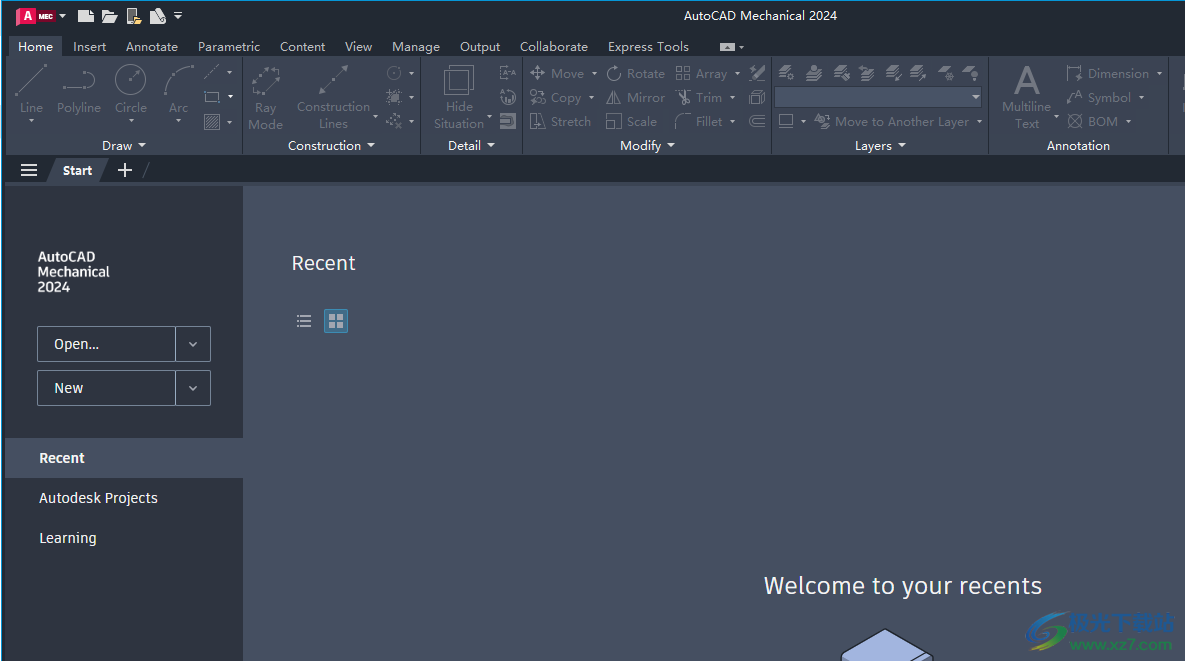Open the Learning section in sidebar
Screen dimensions: 1185x661
click(67, 537)
